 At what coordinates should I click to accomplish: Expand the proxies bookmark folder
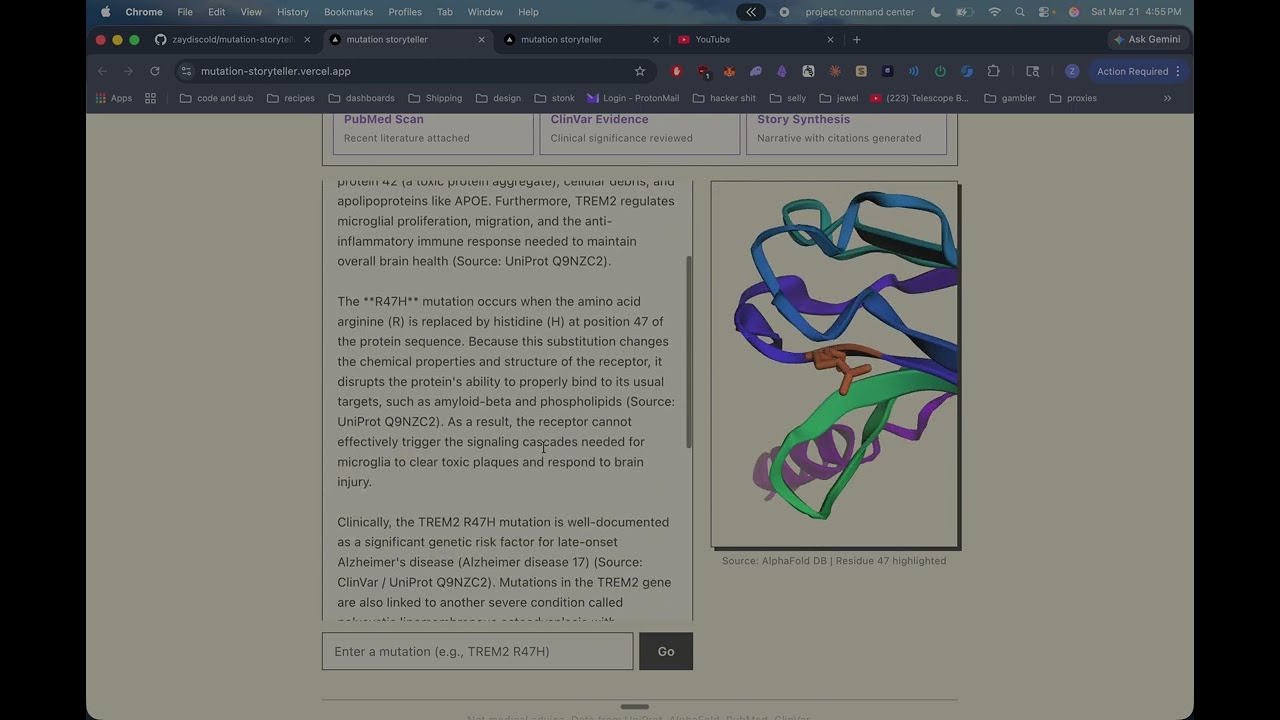coord(1073,98)
